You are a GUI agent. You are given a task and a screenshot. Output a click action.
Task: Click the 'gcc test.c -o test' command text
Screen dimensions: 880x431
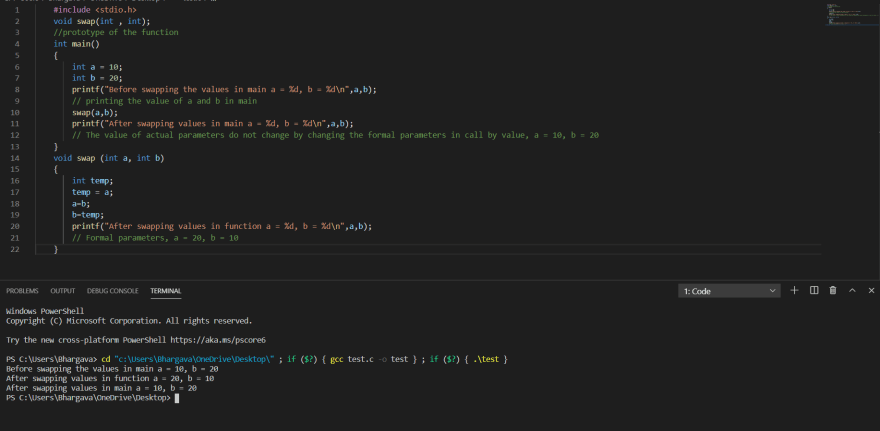[x=369, y=359]
